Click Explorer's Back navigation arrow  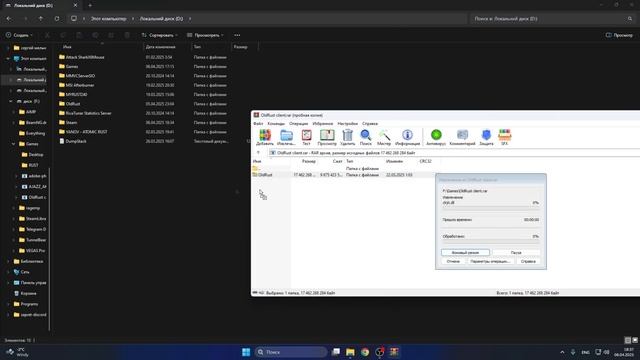click(x=9, y=19)
